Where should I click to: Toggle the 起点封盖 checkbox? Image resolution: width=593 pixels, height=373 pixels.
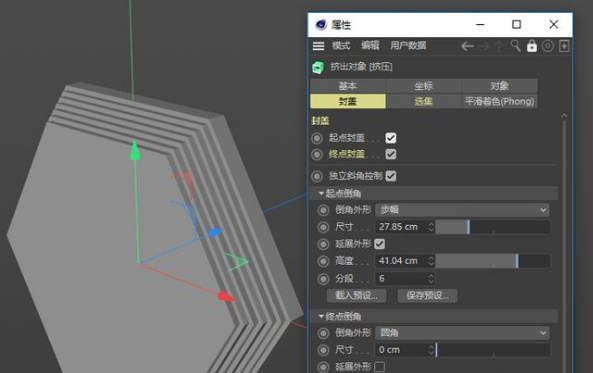click(391, 138)
